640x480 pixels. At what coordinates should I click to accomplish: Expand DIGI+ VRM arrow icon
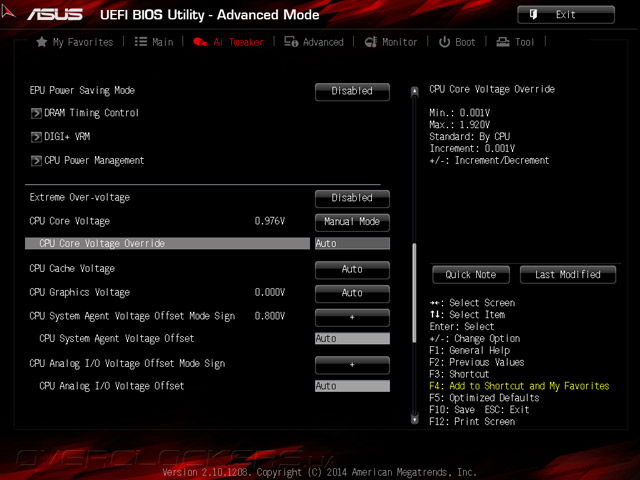(x=36, y=137)
